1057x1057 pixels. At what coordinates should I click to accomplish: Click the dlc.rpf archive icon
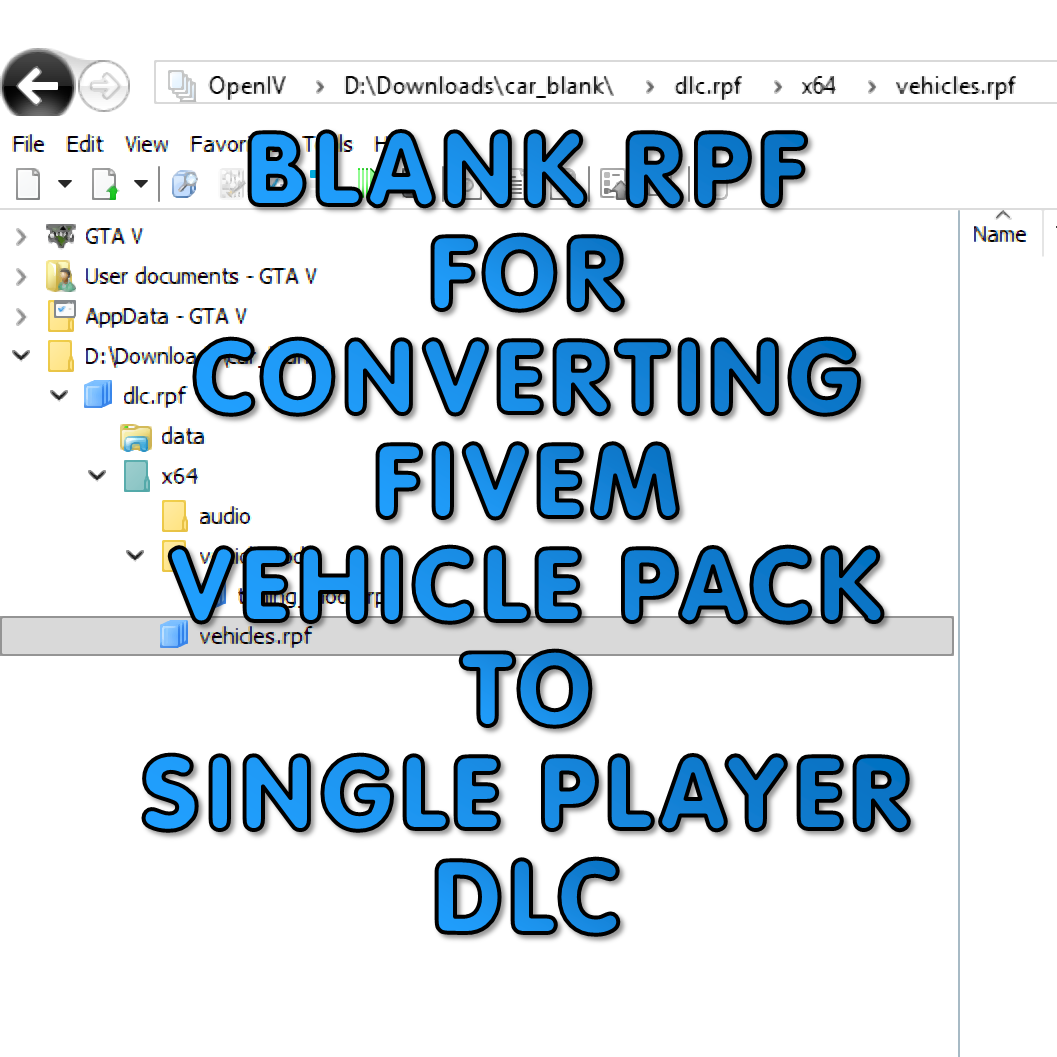pyautogui.click(x=98, y=396)
